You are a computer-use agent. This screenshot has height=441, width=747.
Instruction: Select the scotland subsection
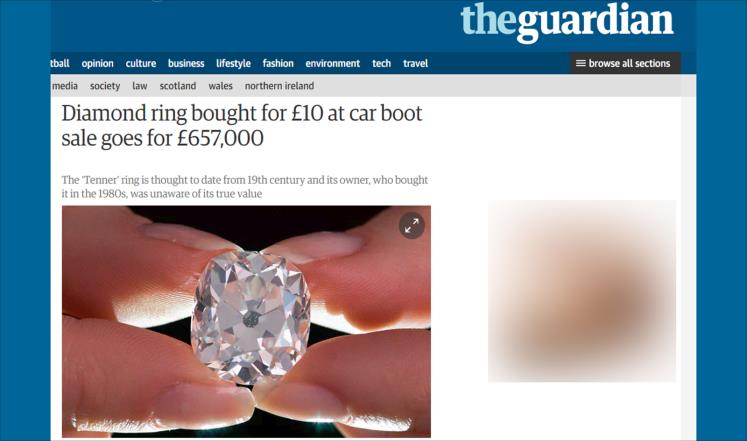pos(178,86)
